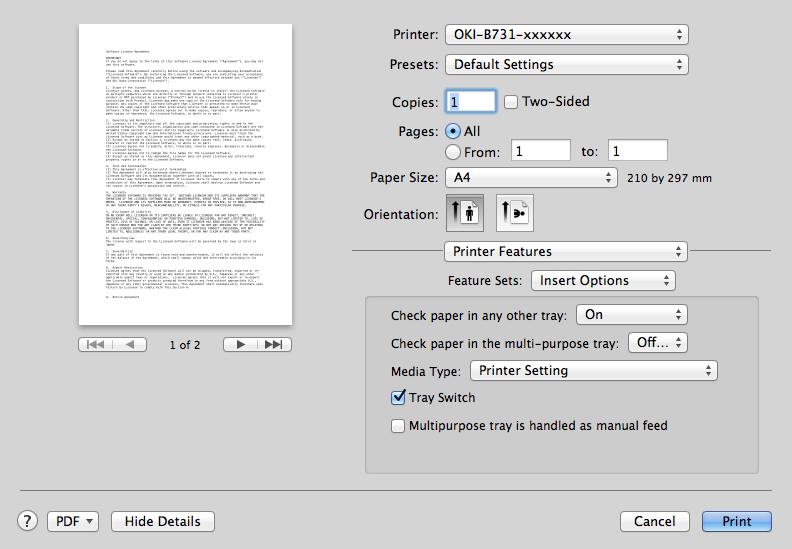Click the to page number field
Image resolution: width=792 pixels, height=549 pixels.
click(638, 151)
